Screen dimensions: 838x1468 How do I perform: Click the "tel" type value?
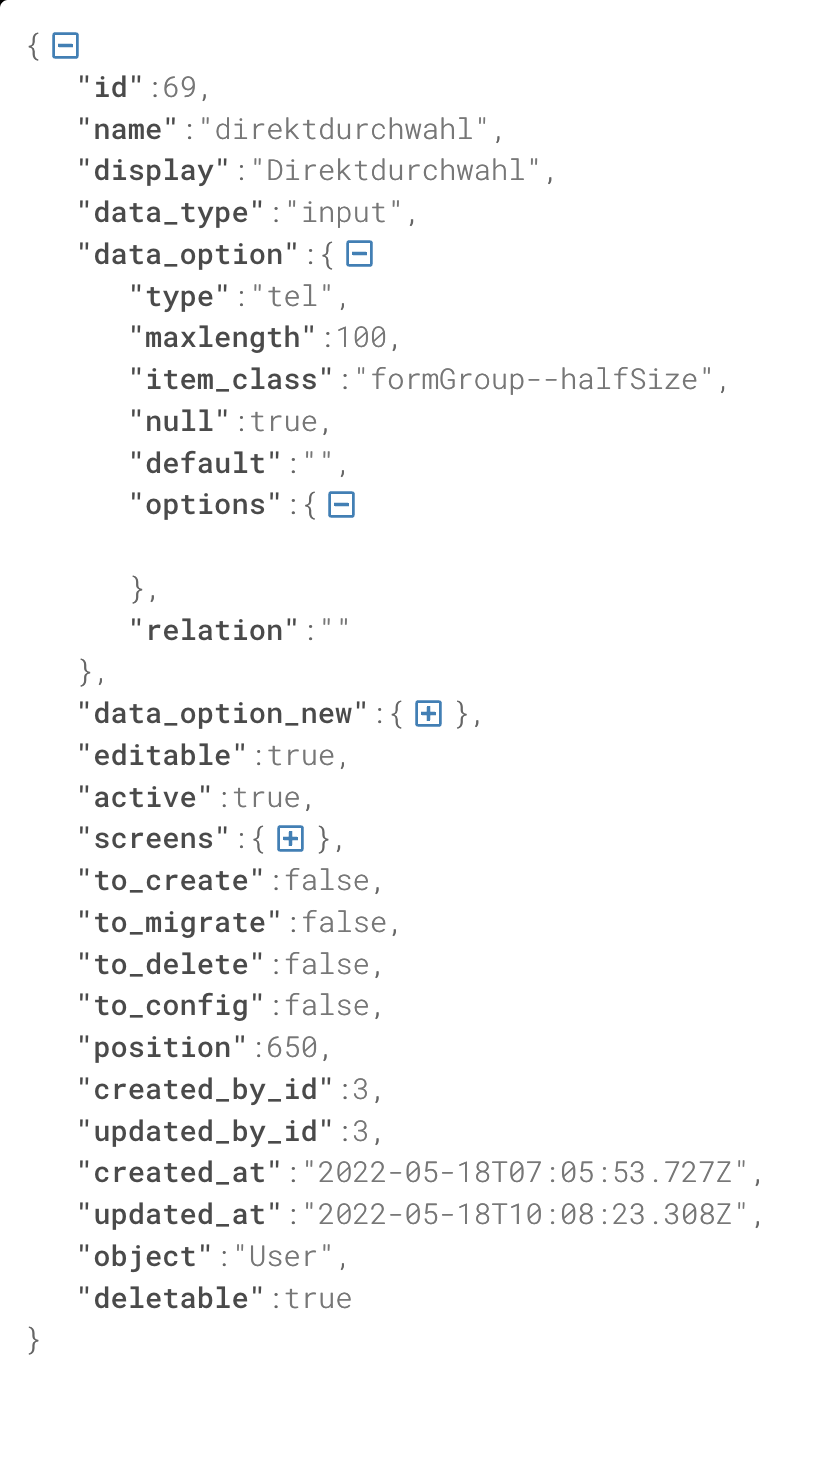coord(292,297)
